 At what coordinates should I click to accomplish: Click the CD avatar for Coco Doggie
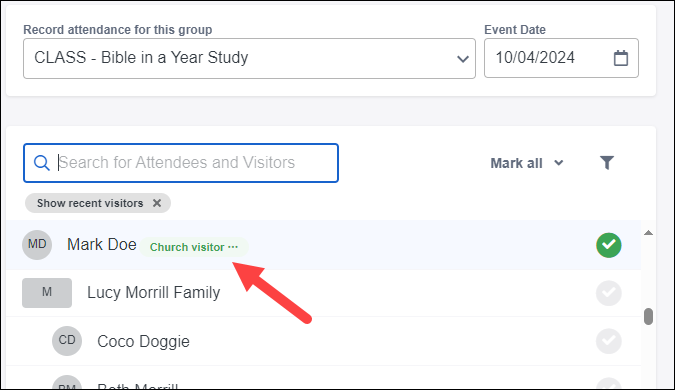tap(67, 340)
